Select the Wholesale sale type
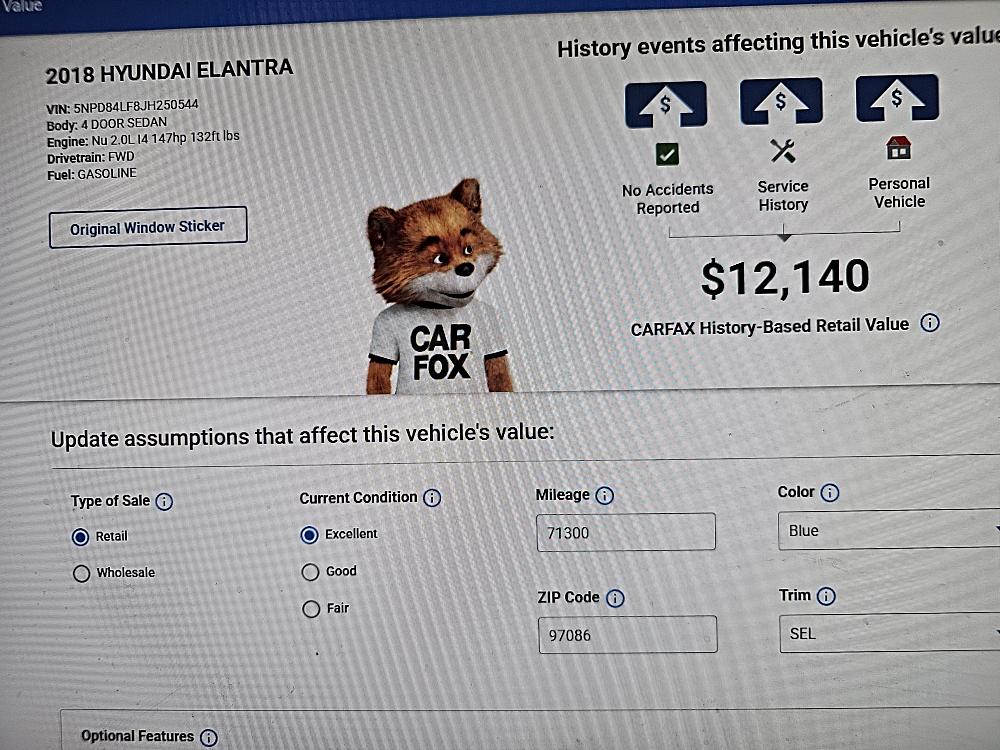The image size is (1000, 750). pos(81,574)
